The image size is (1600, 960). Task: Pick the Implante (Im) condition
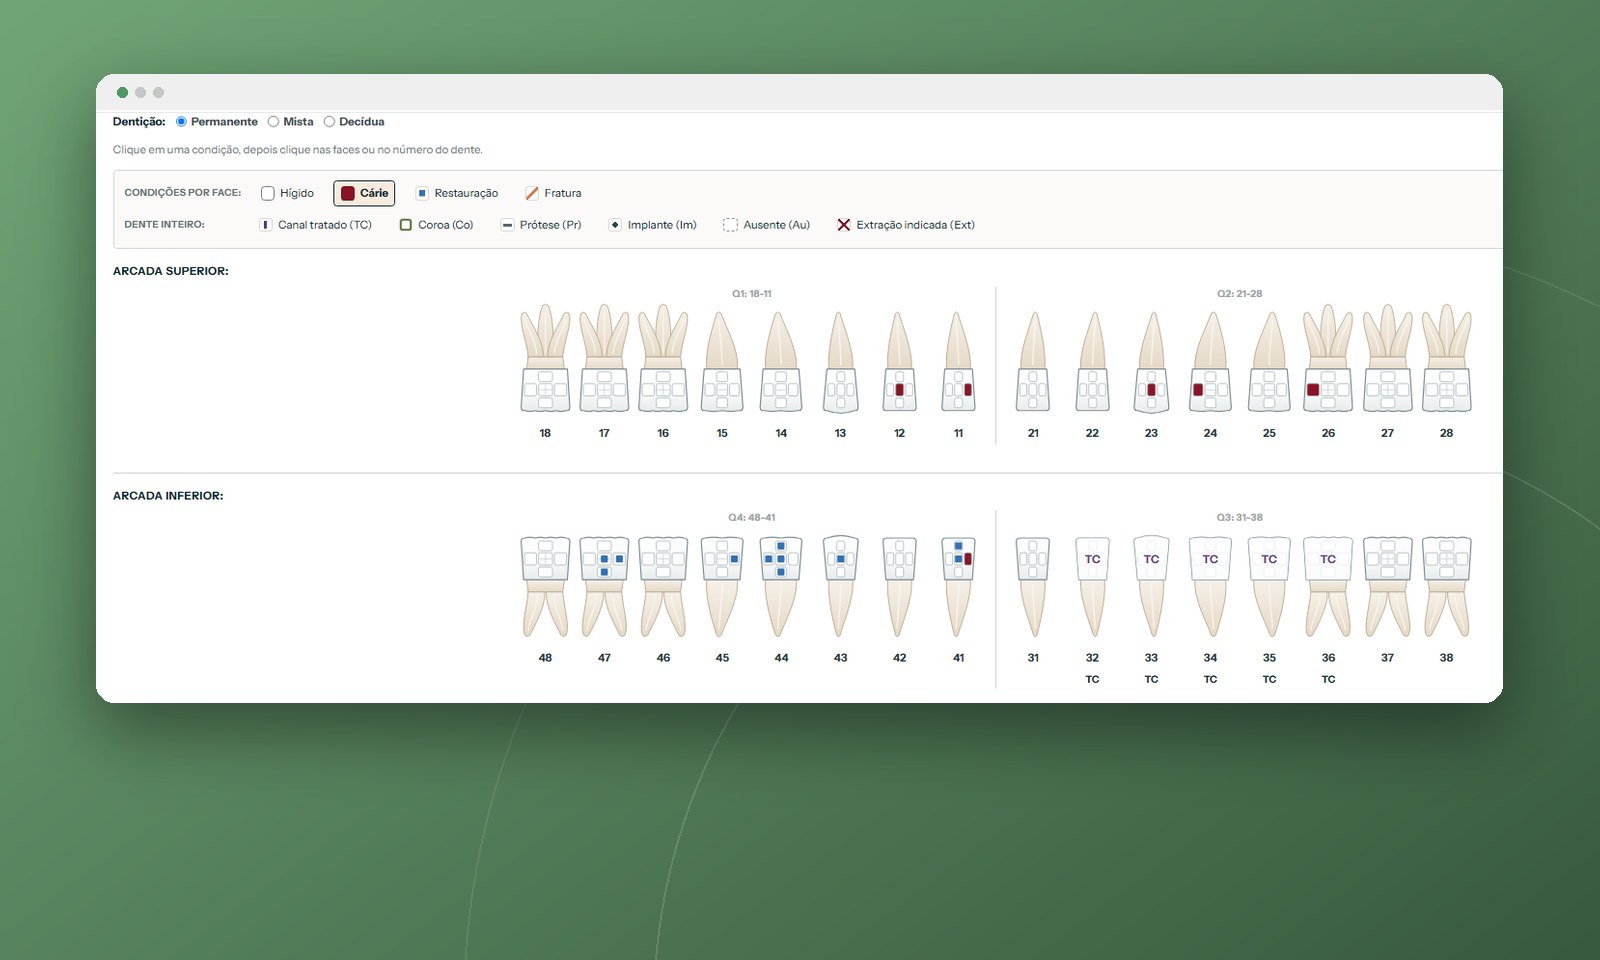coord(652,225)
